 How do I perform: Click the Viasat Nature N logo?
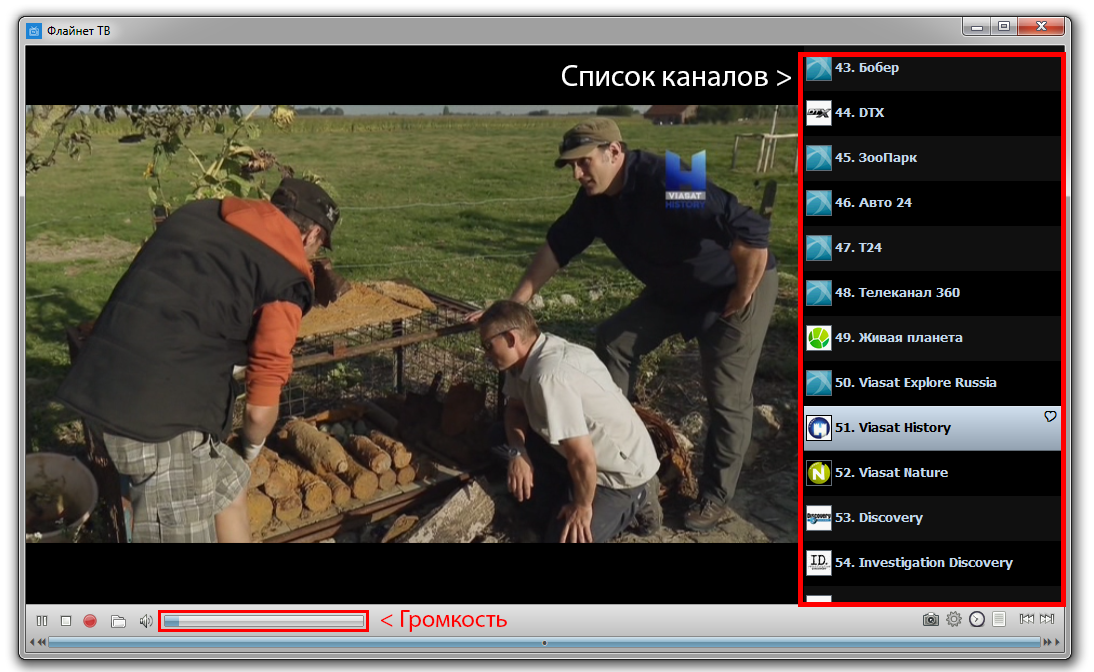click(818, 473)
